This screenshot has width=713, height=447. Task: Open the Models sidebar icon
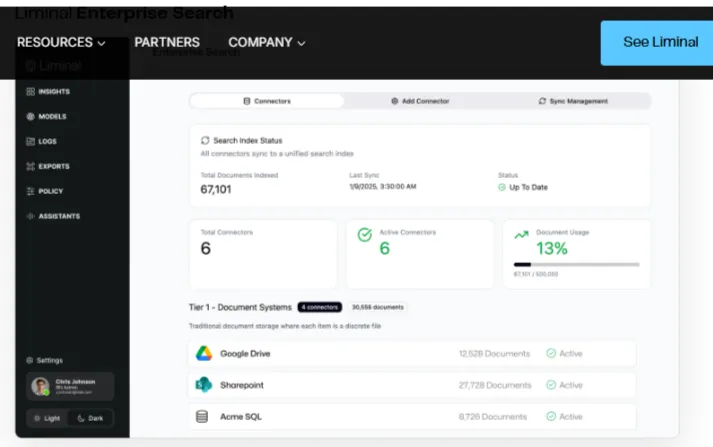coord(30,116)
